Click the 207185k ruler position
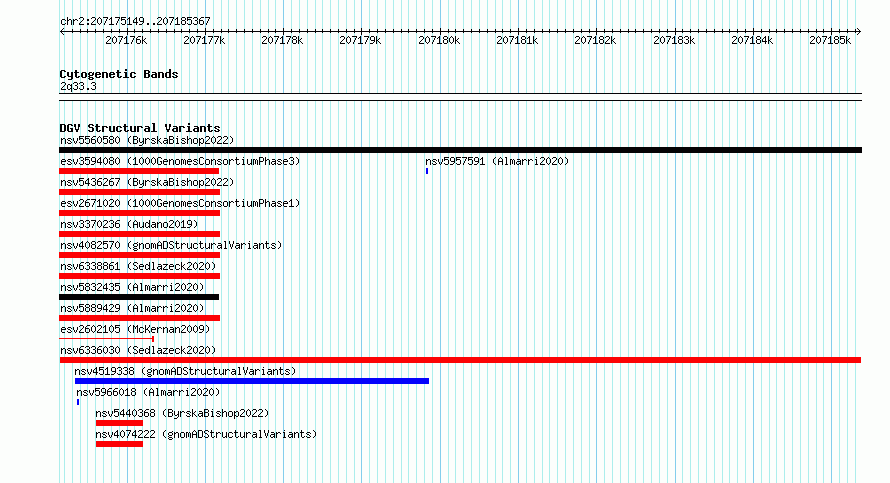This screenshot has height=483, width=890. click(830, 40)
